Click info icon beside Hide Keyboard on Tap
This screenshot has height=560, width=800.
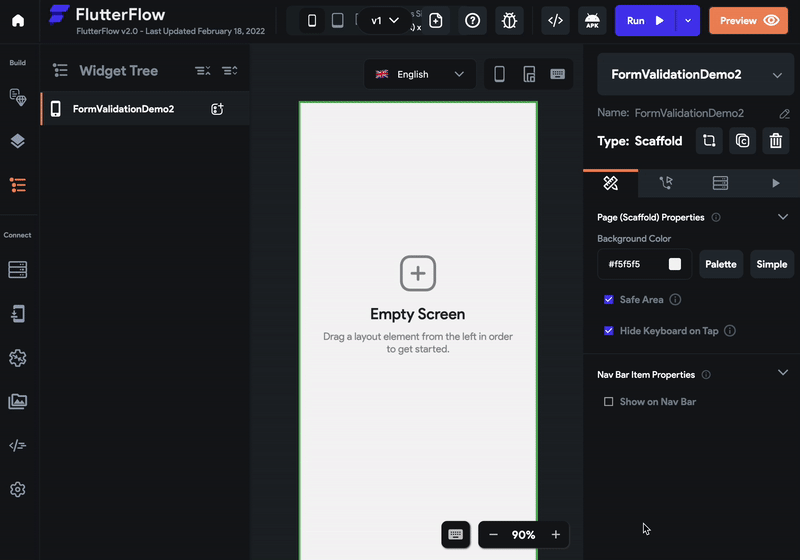click(730, 331)
